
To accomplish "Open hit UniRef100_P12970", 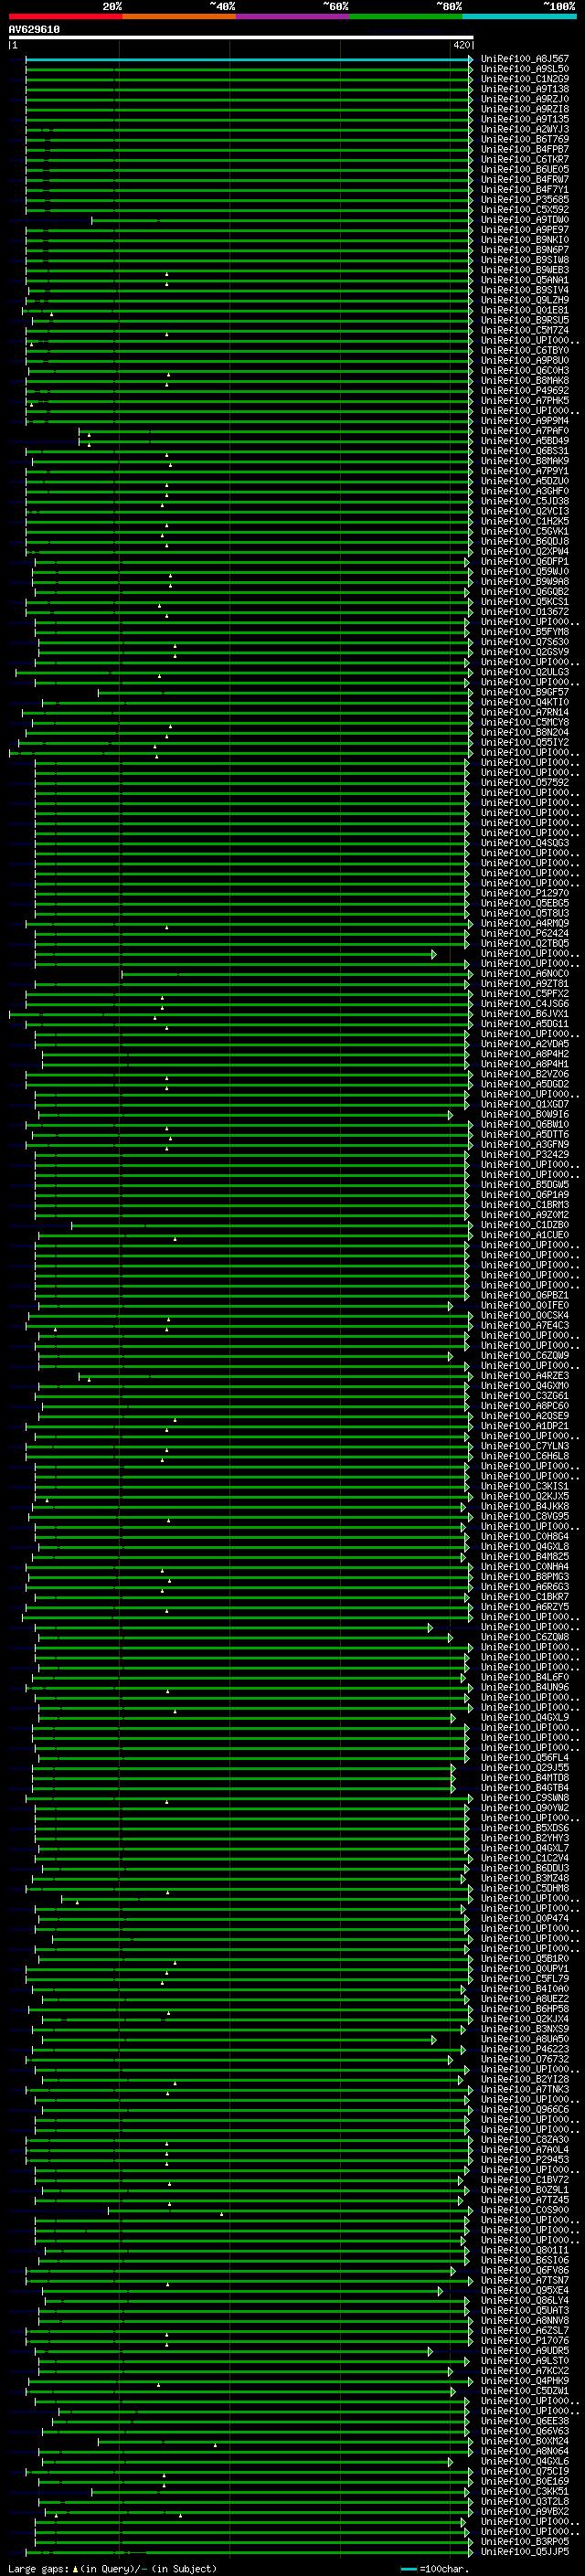I will coord(525,893).
